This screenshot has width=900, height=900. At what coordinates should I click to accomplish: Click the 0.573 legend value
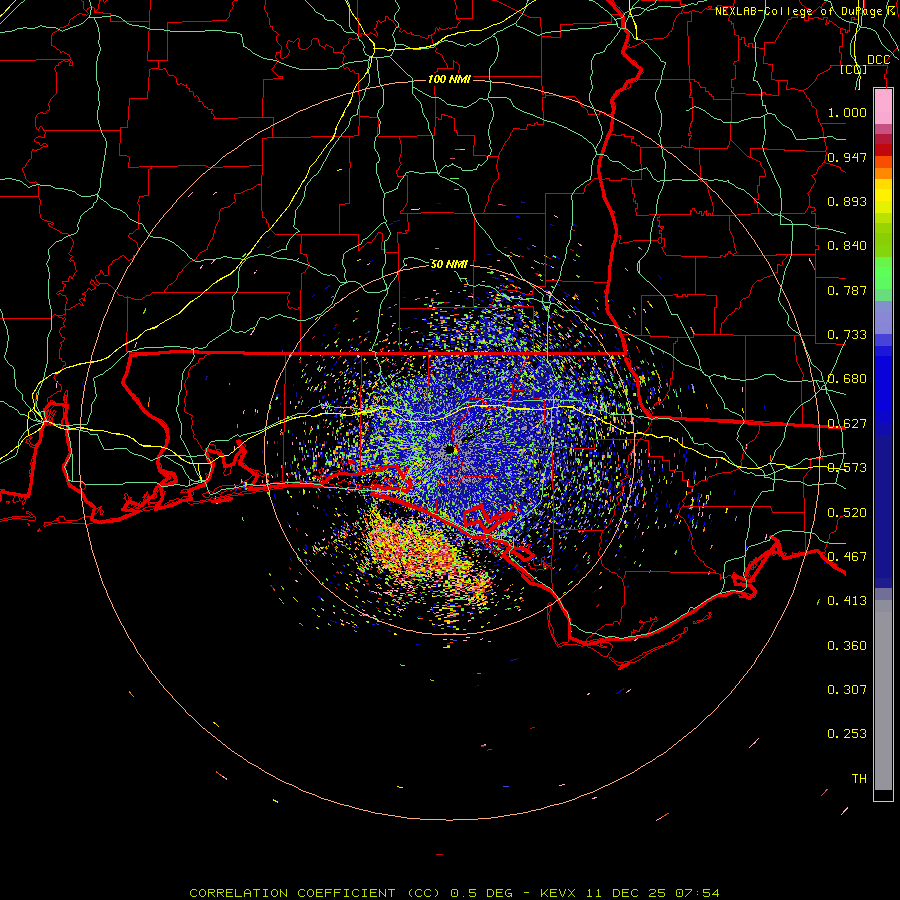847,468
